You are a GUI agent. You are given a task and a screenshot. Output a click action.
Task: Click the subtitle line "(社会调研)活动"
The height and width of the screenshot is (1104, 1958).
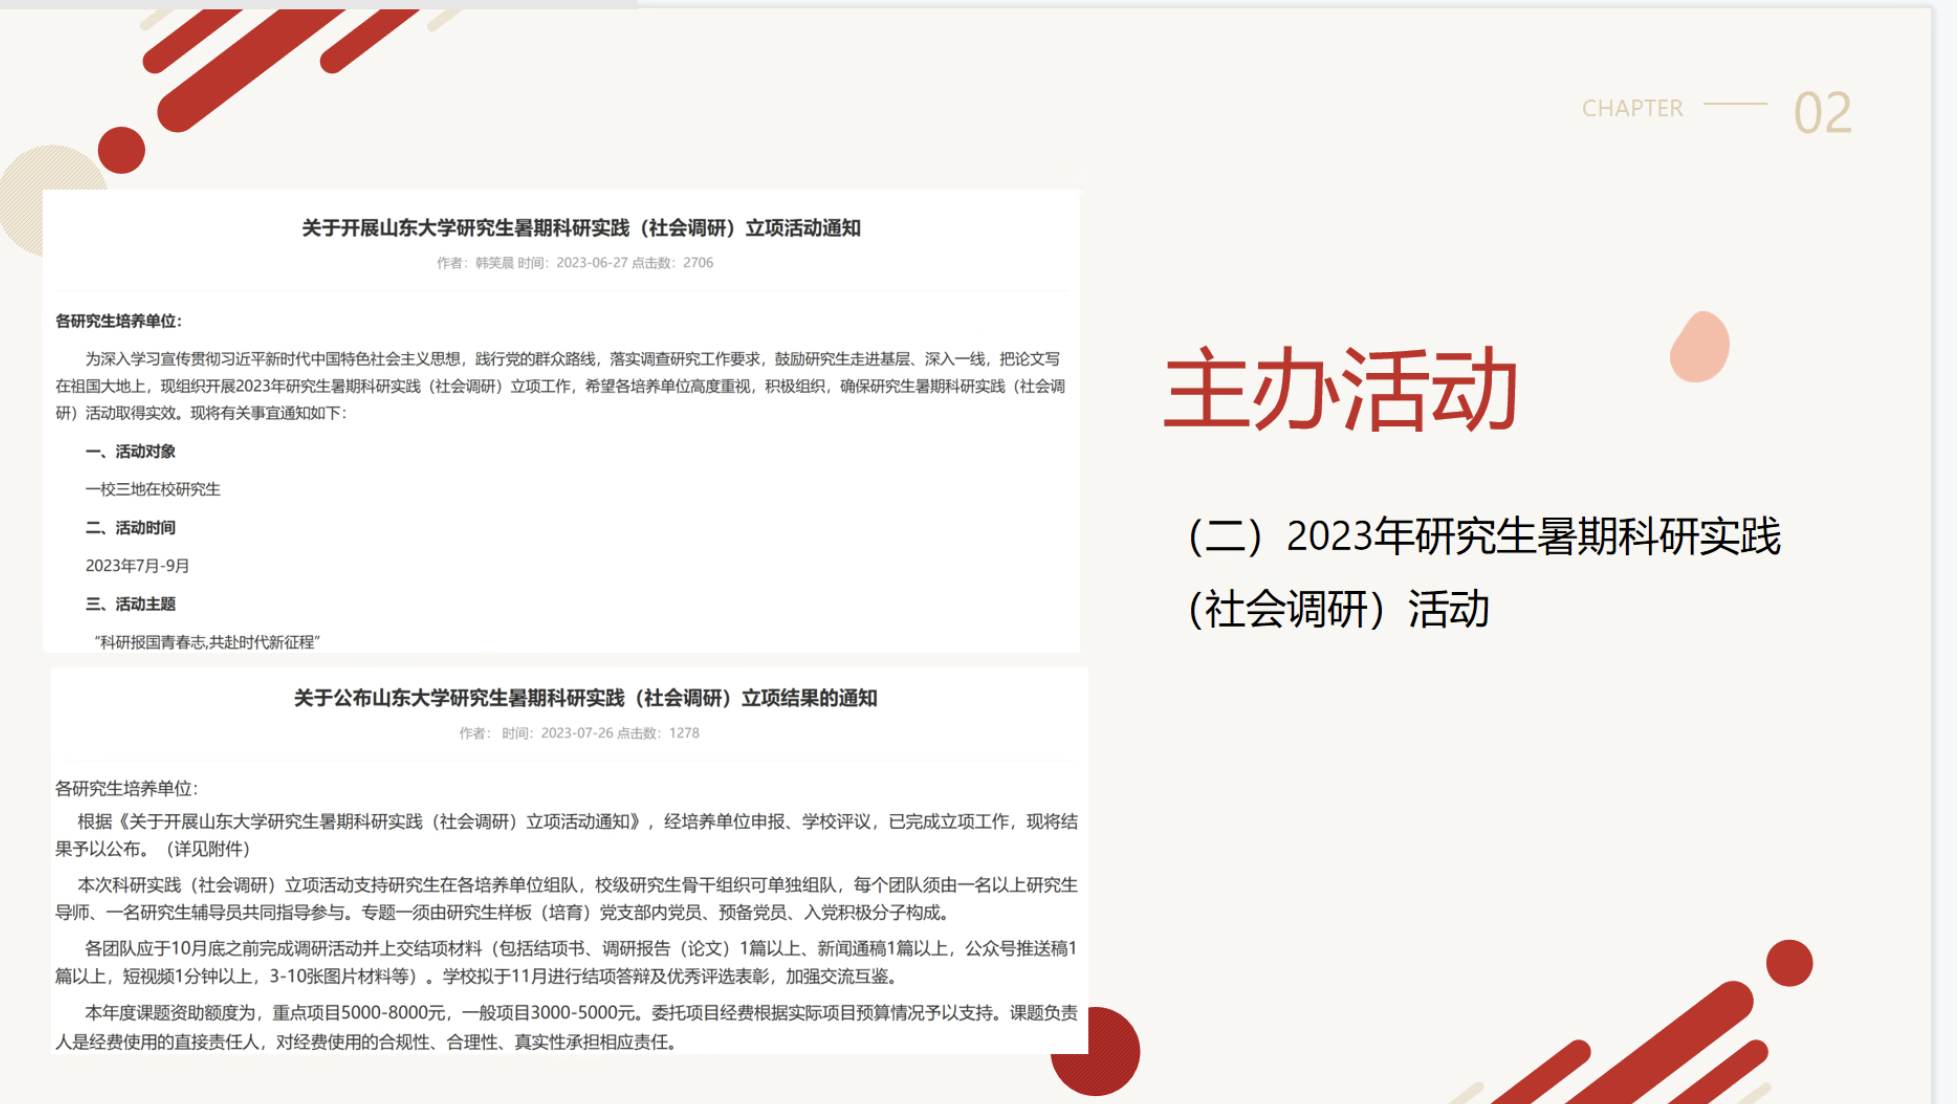click(x=1338, y=609)
